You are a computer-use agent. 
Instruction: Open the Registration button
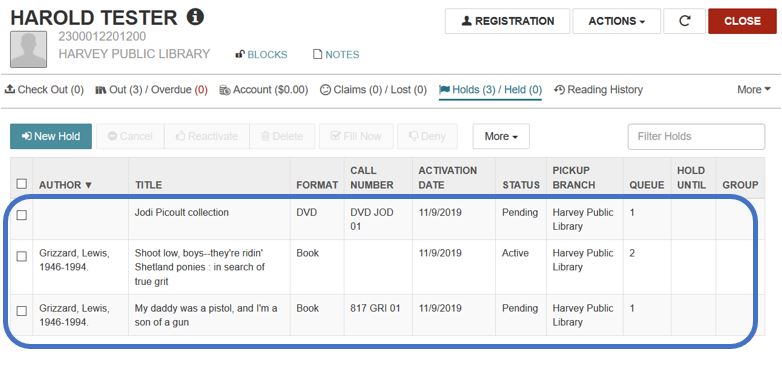507,21
